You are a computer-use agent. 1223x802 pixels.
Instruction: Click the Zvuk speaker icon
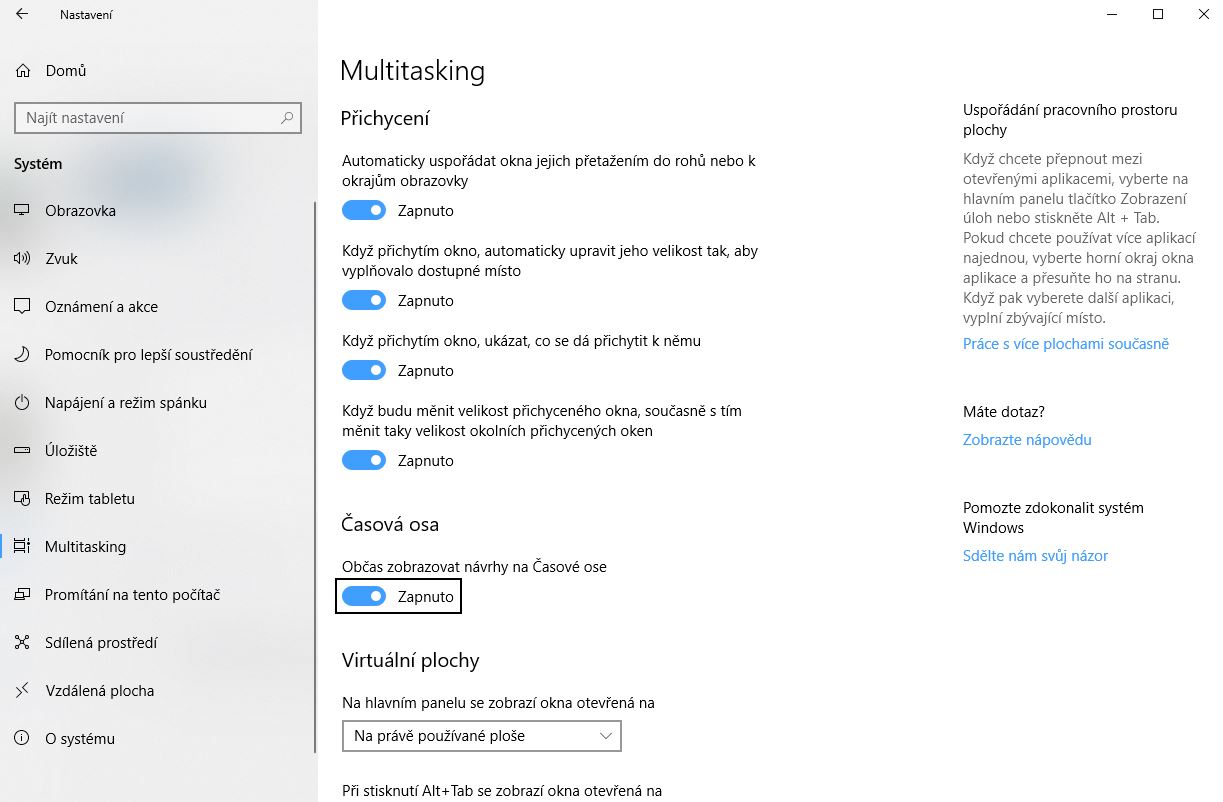23,259
